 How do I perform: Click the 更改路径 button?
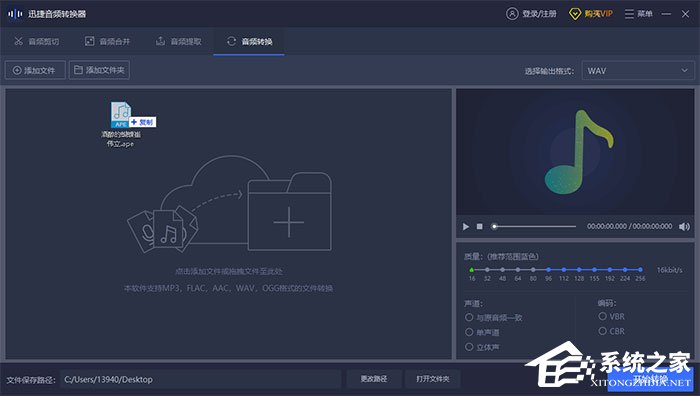point(374,379)
